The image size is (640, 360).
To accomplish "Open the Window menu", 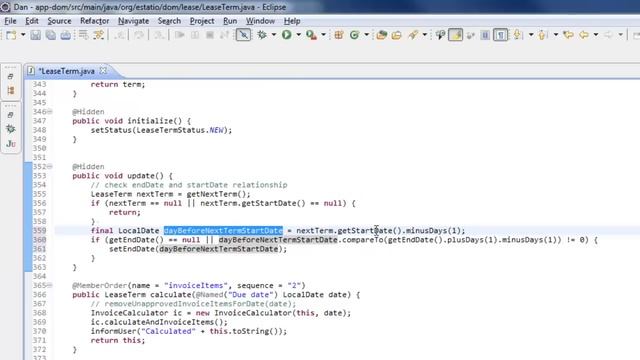I will click(260, 21).
